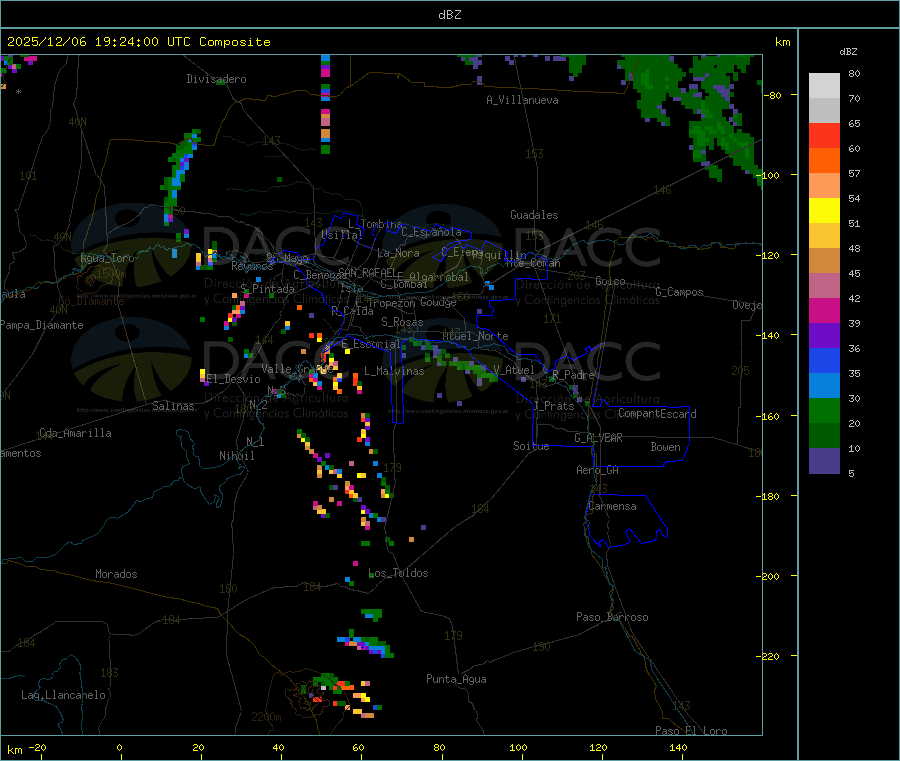This screenshot has height=761, width=900.
Task: Click the blue-green rain band near Los_Toldos south
Action: (367, 644)
